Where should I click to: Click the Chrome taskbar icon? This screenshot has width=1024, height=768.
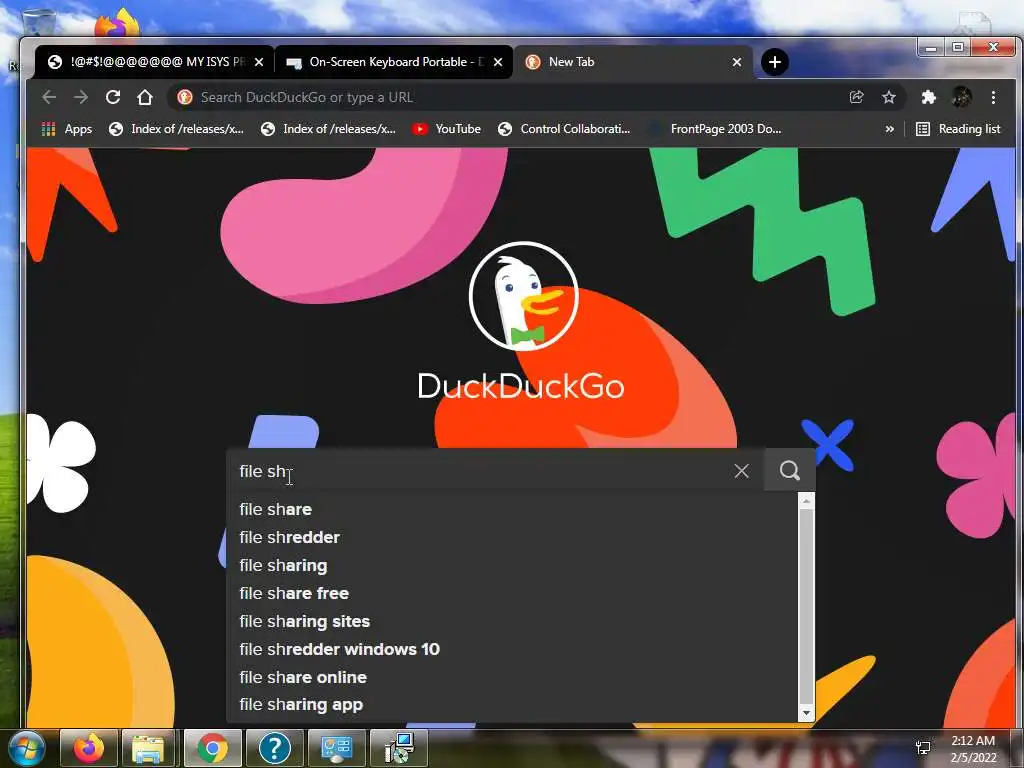click(x=212, y=748)
